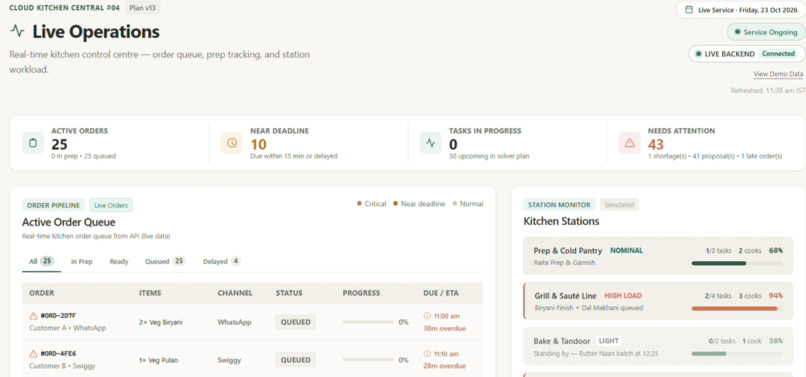Click the Tasks In Progress pulse icon
Viewport: 806px width, 377px height.
[x=431, y=143]
